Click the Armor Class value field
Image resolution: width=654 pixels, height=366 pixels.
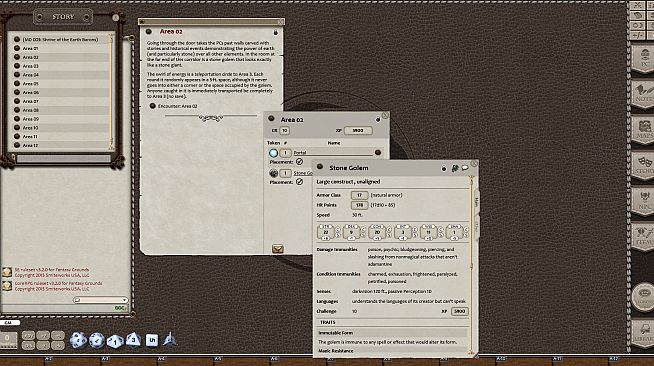coord(359,195)
